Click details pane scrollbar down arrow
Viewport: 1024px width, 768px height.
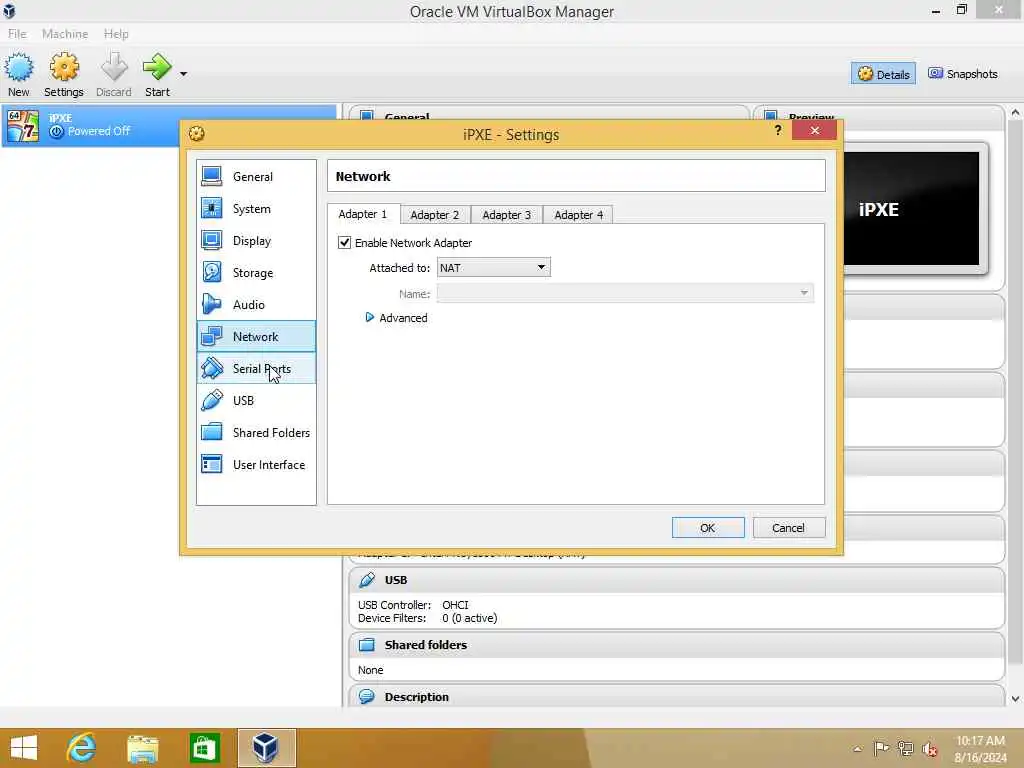coord(1016,698)
